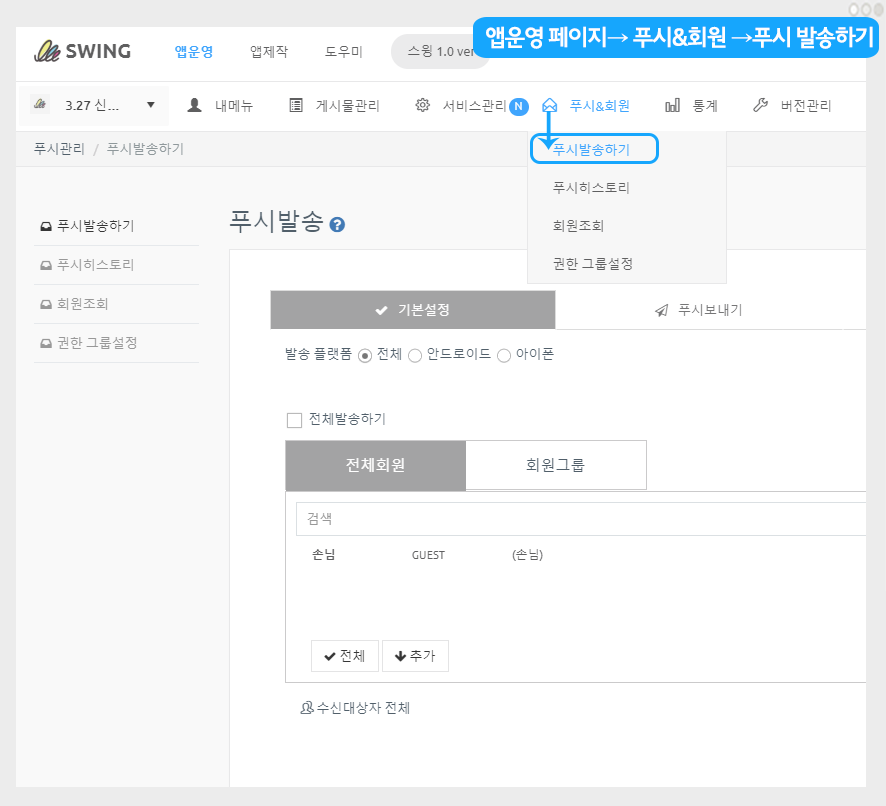
Task: Choose 회원조회 from the dropdown menu
Action: pyautogui.click(x=578, y=225)
